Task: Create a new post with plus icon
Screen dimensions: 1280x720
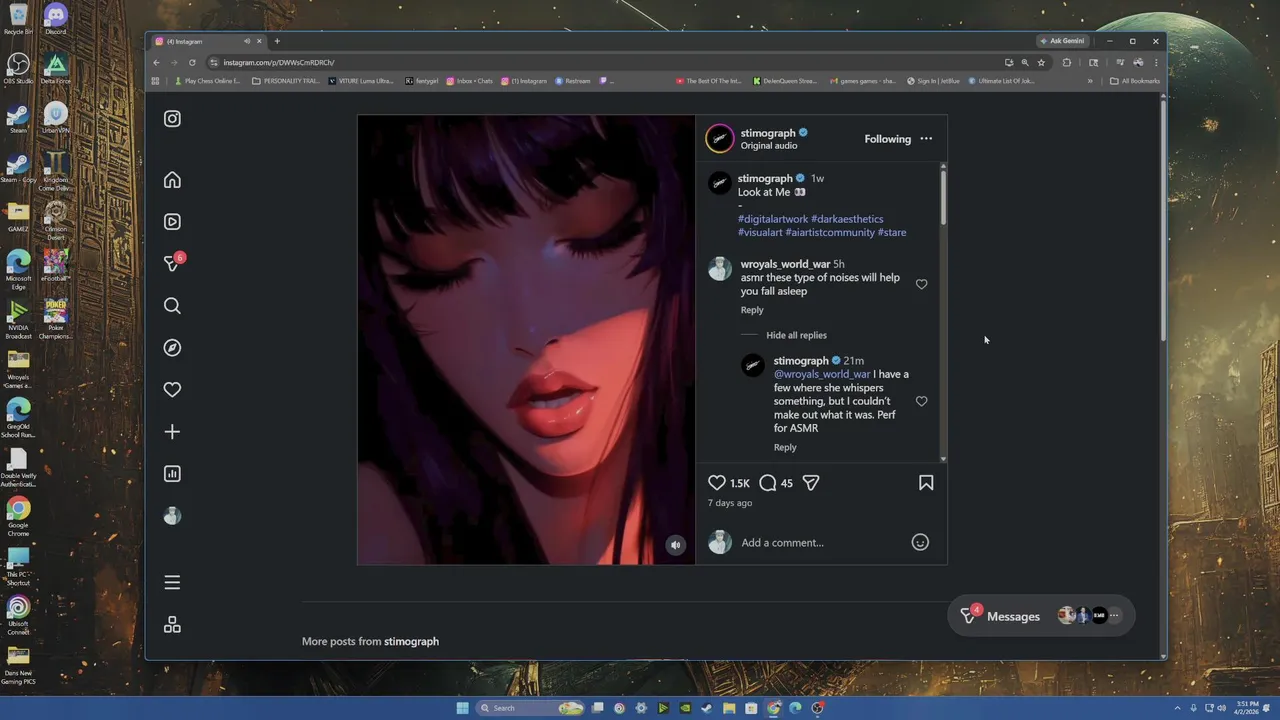Action: (172, 432)
